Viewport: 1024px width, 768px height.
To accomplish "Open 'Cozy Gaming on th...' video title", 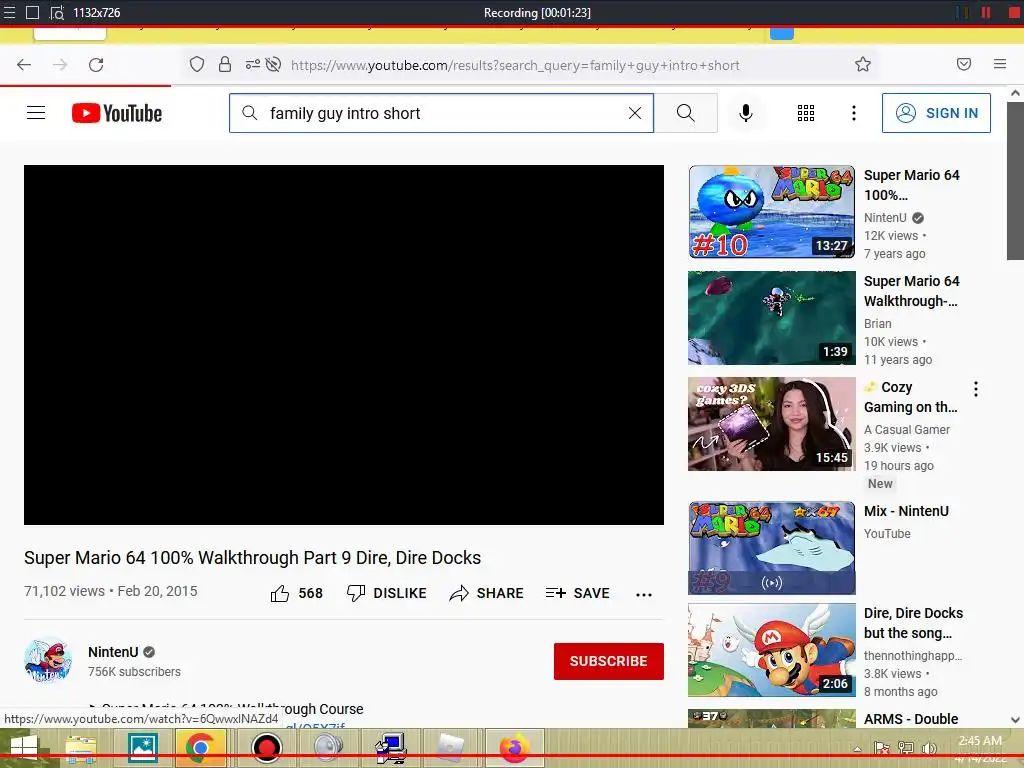I will (910, 397).
